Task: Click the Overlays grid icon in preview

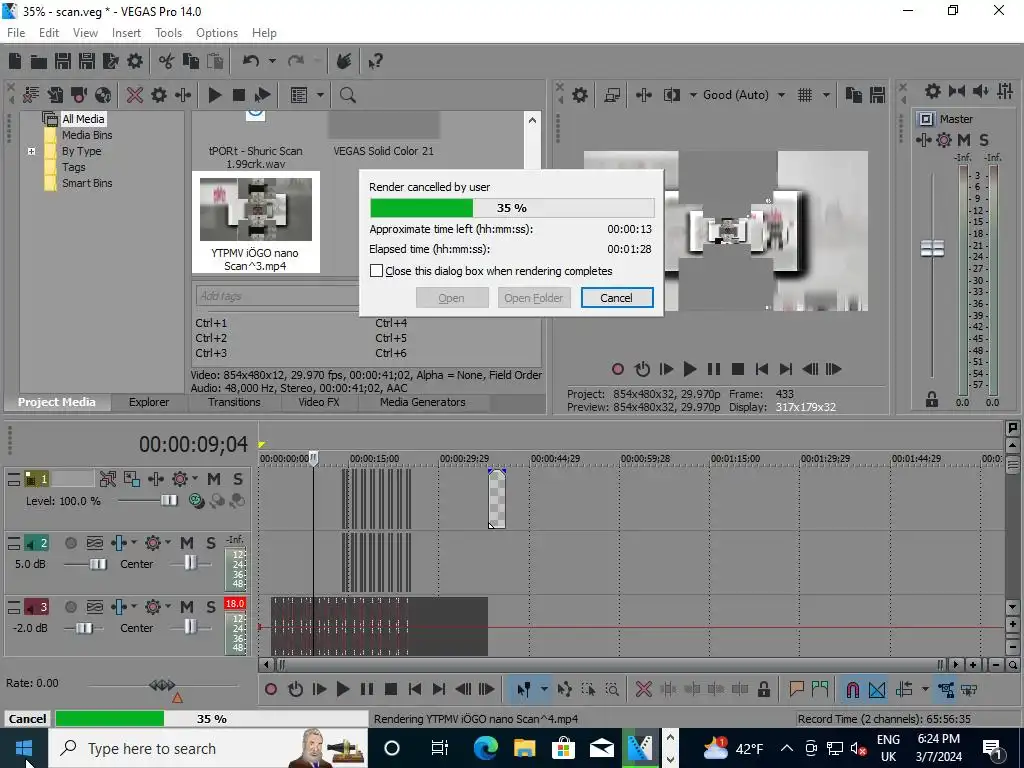Action: coord(805,95)
